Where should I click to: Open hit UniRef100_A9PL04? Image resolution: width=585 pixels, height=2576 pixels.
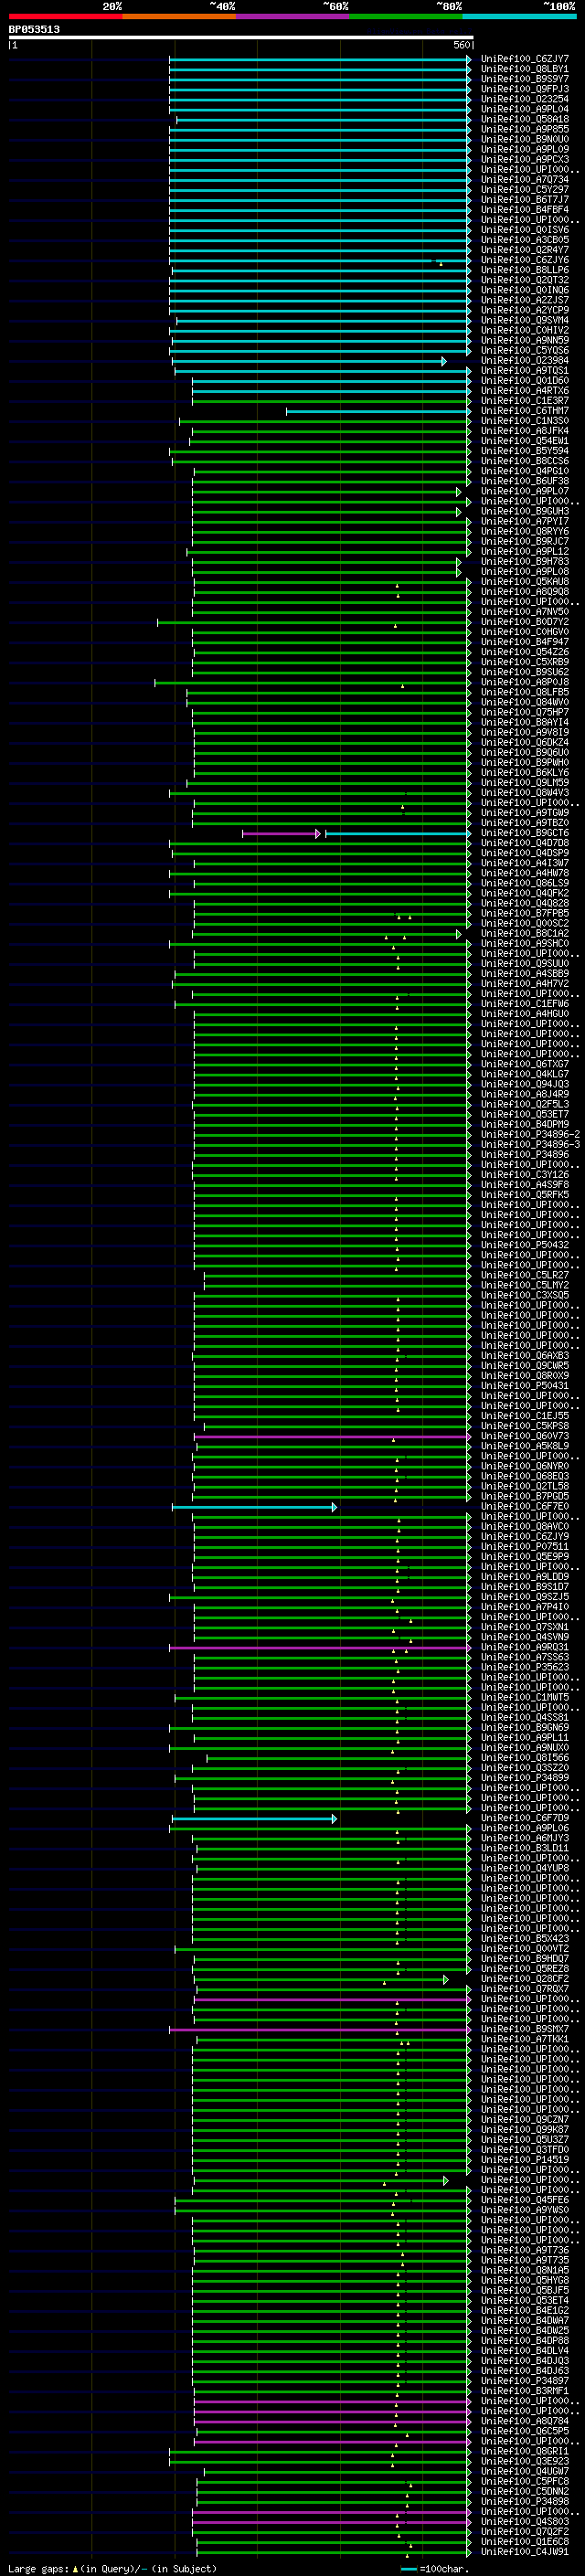click(x=525, y=109)
